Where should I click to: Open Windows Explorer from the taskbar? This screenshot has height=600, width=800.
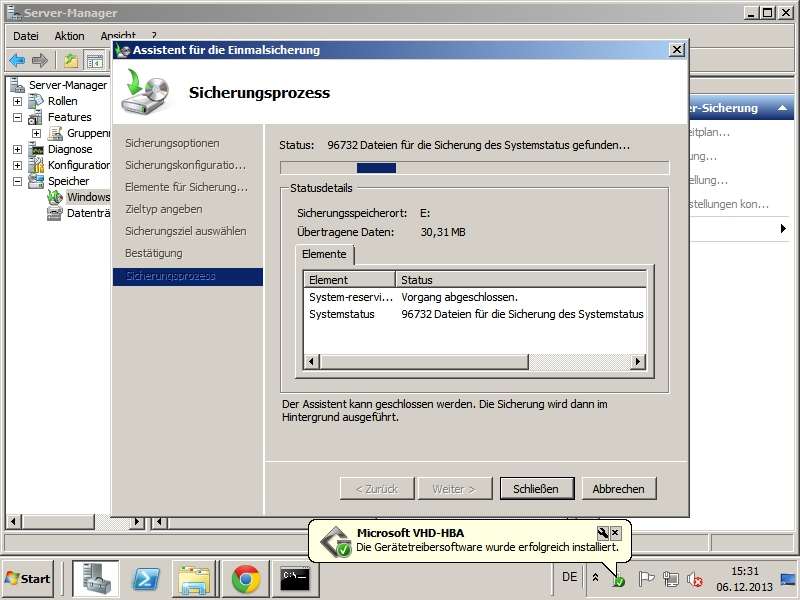194,579
